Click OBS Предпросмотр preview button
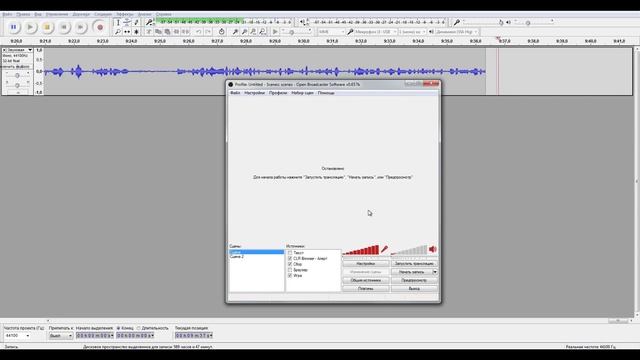This screenshot has width=640, height=360. tap(414, 280)
